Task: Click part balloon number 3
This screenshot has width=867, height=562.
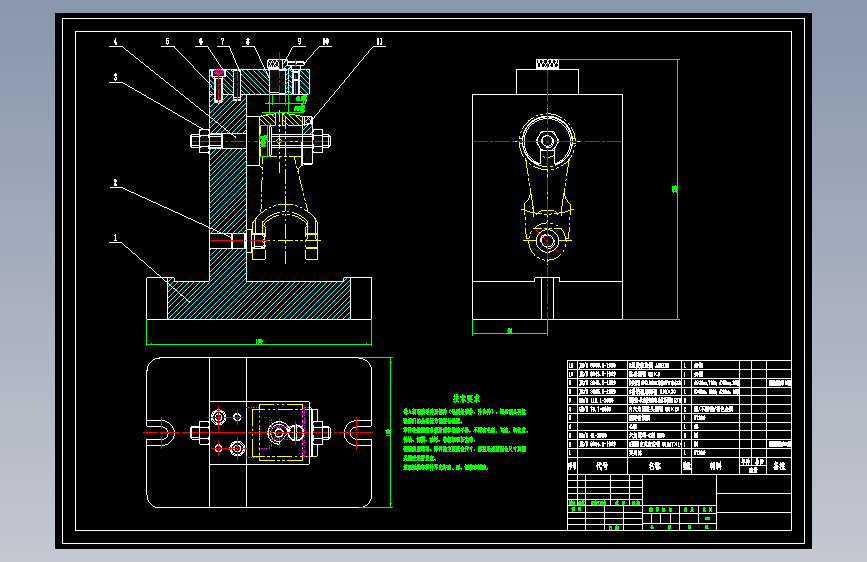Action: click(116, 77)
